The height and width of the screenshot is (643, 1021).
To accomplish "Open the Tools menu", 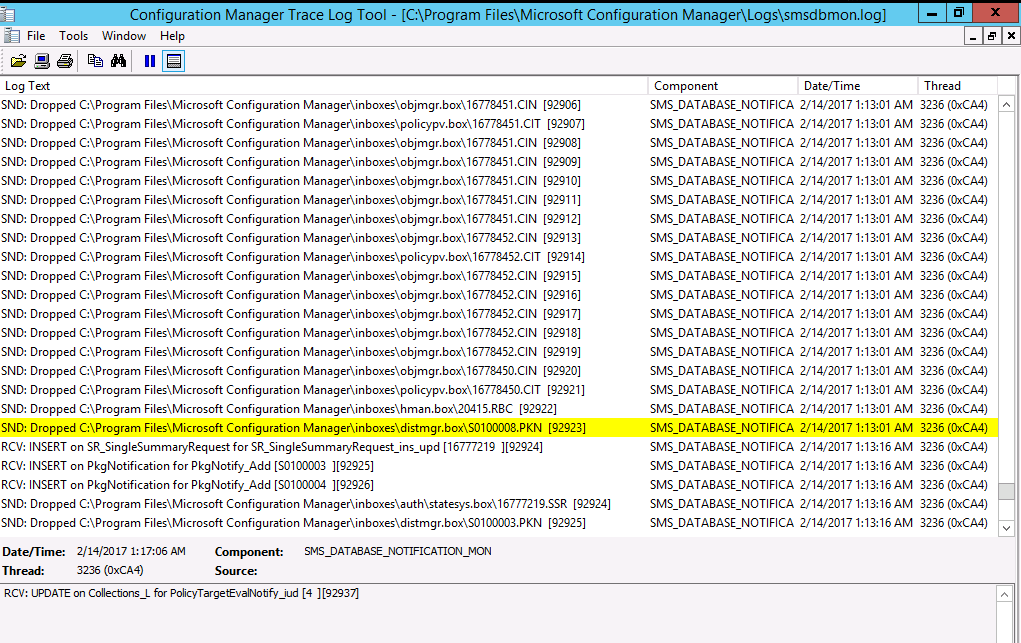I will coord(73,36).
